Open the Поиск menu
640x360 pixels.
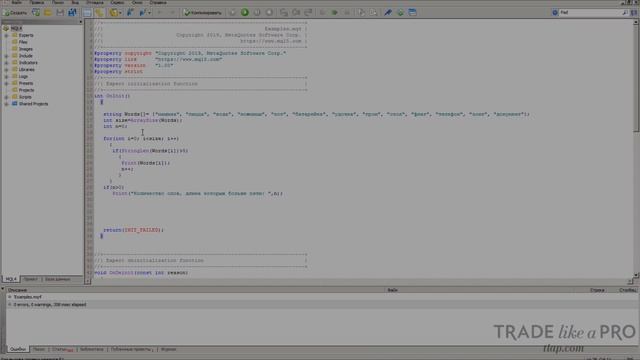58,2
